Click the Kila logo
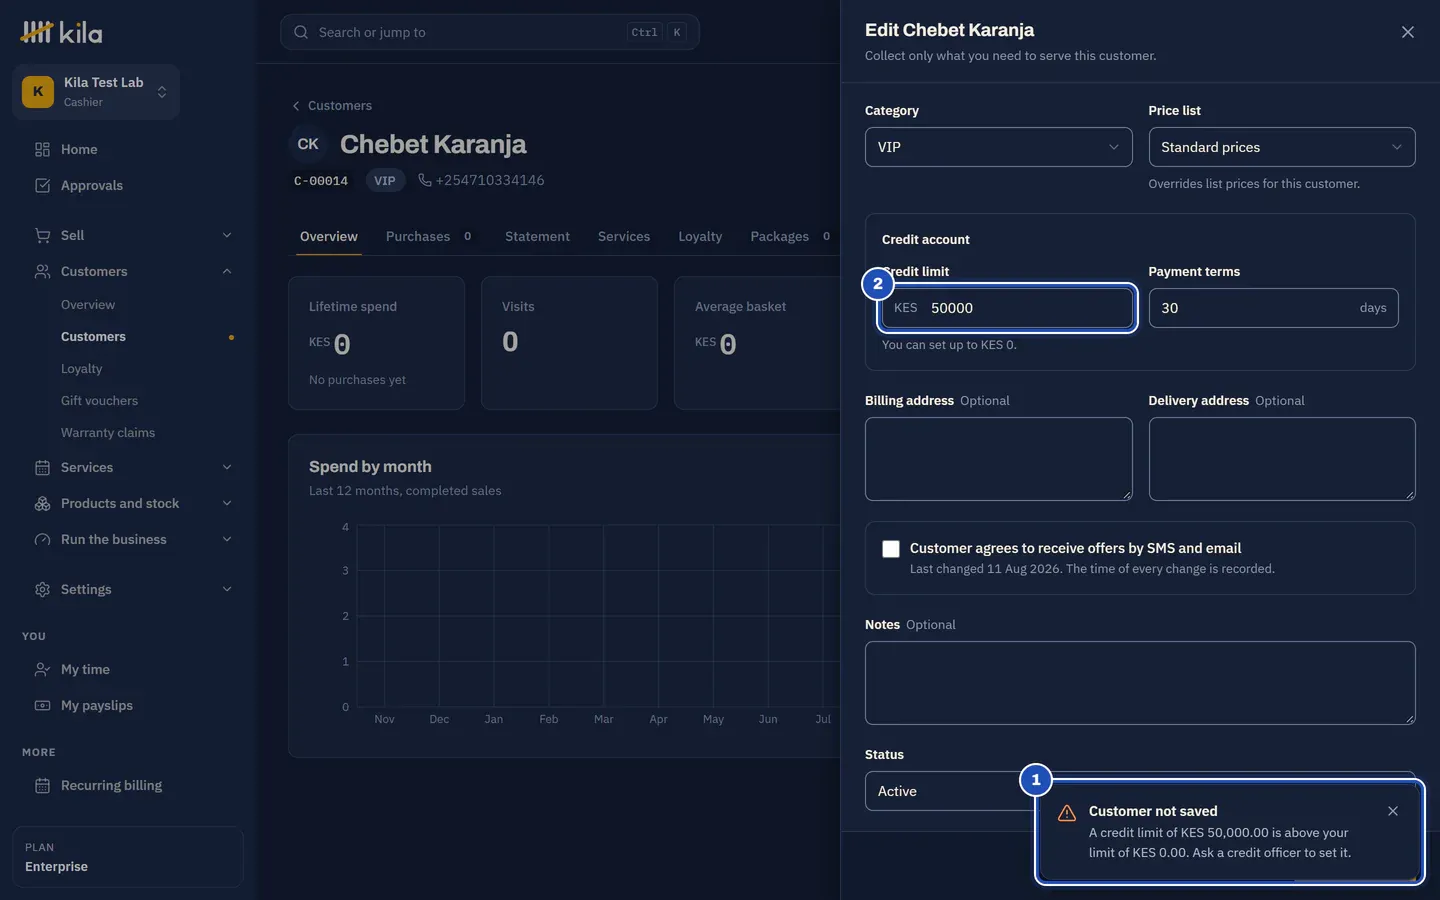Image resolution: width=1440 pixels, height=900 pixels. [61, 33]
